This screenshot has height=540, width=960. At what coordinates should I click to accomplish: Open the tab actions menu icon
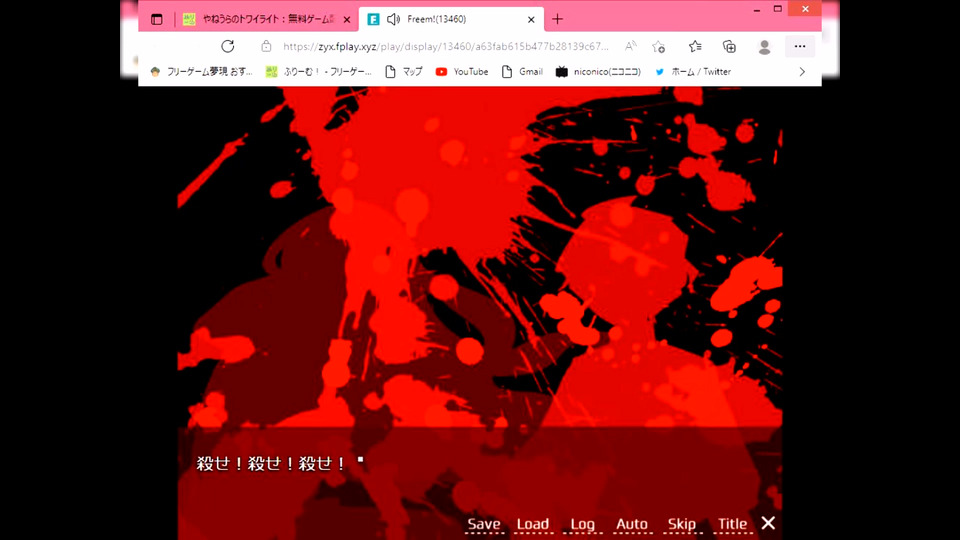157,20
